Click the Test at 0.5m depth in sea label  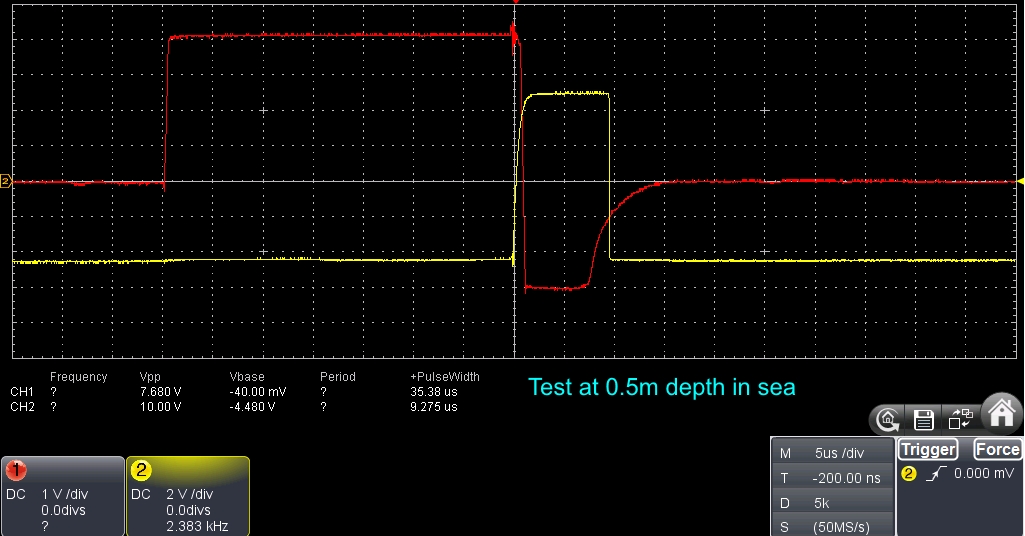[x=662, y=387]
